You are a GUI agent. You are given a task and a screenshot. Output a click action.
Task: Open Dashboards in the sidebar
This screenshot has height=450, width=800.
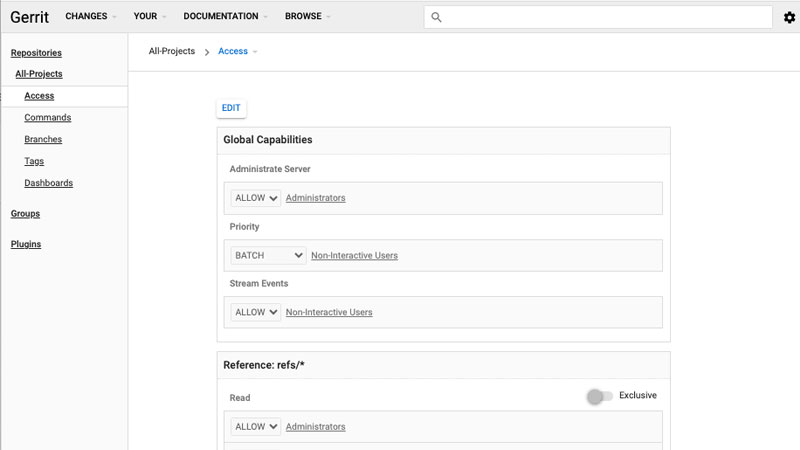[x=48, y=183]
